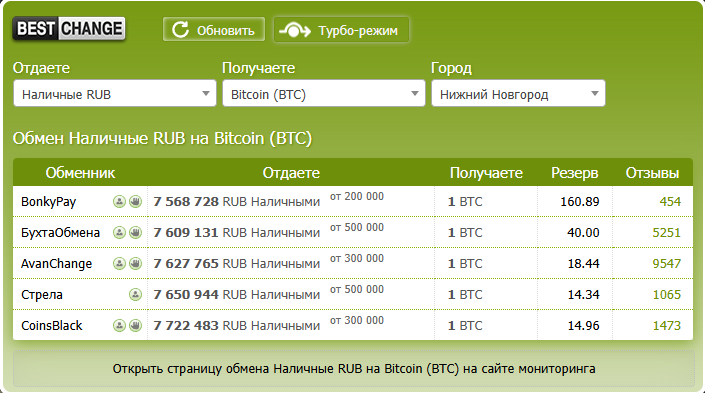Open the БухтаОбмена exchanger
The height and width of the screenshot is (393, 705).
[x=60, y=232]
